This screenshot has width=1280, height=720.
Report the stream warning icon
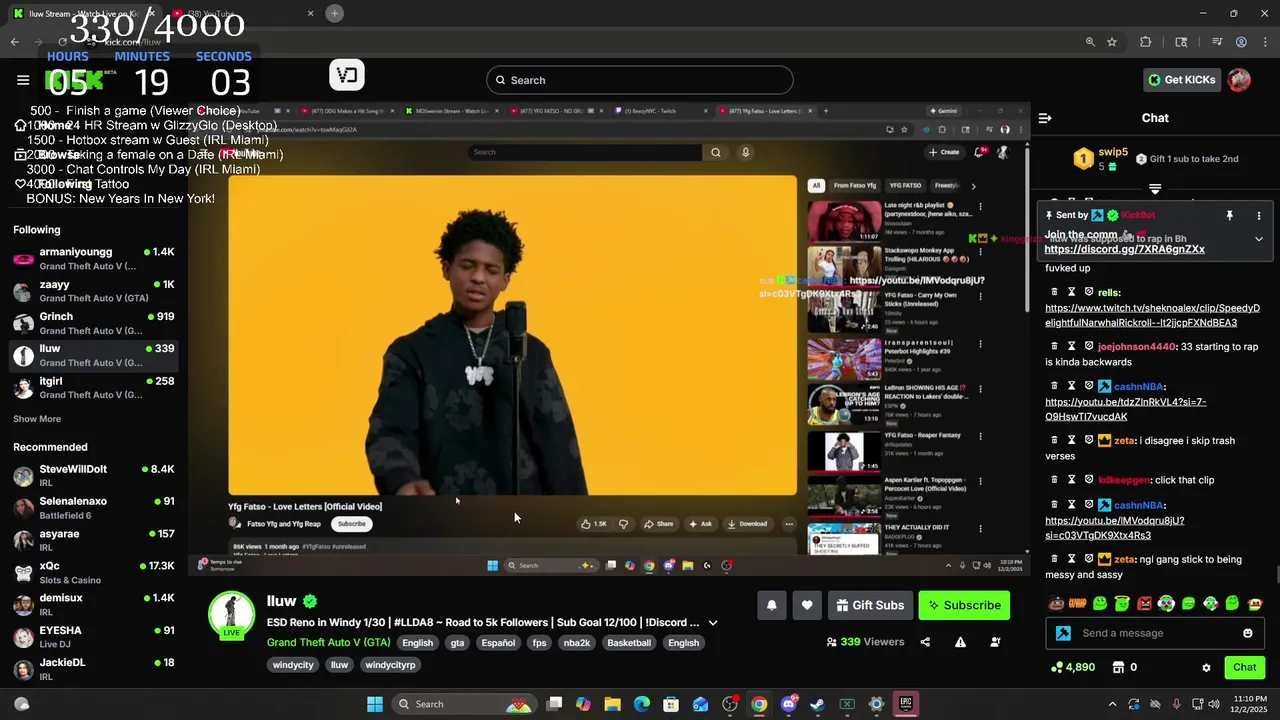[x=960, y=642]
